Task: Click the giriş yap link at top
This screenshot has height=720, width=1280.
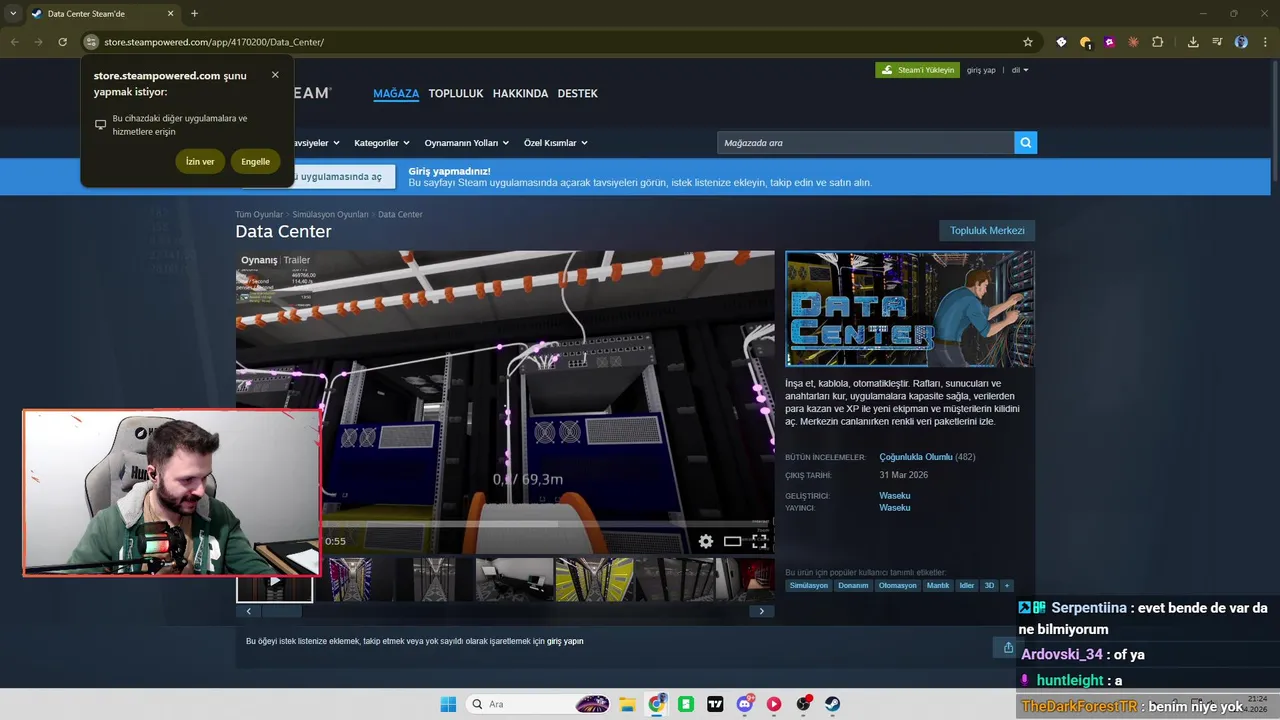Action: pos(981,70)
